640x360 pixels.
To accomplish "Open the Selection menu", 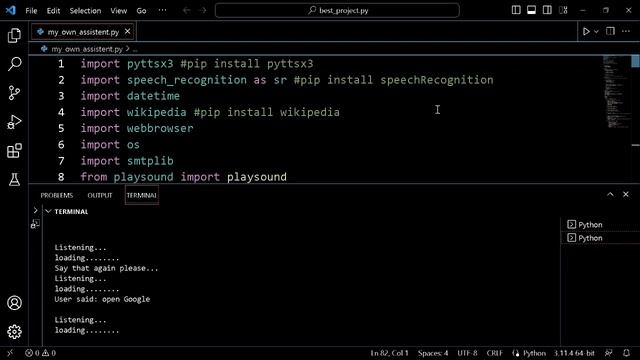I will pos(85,11).
